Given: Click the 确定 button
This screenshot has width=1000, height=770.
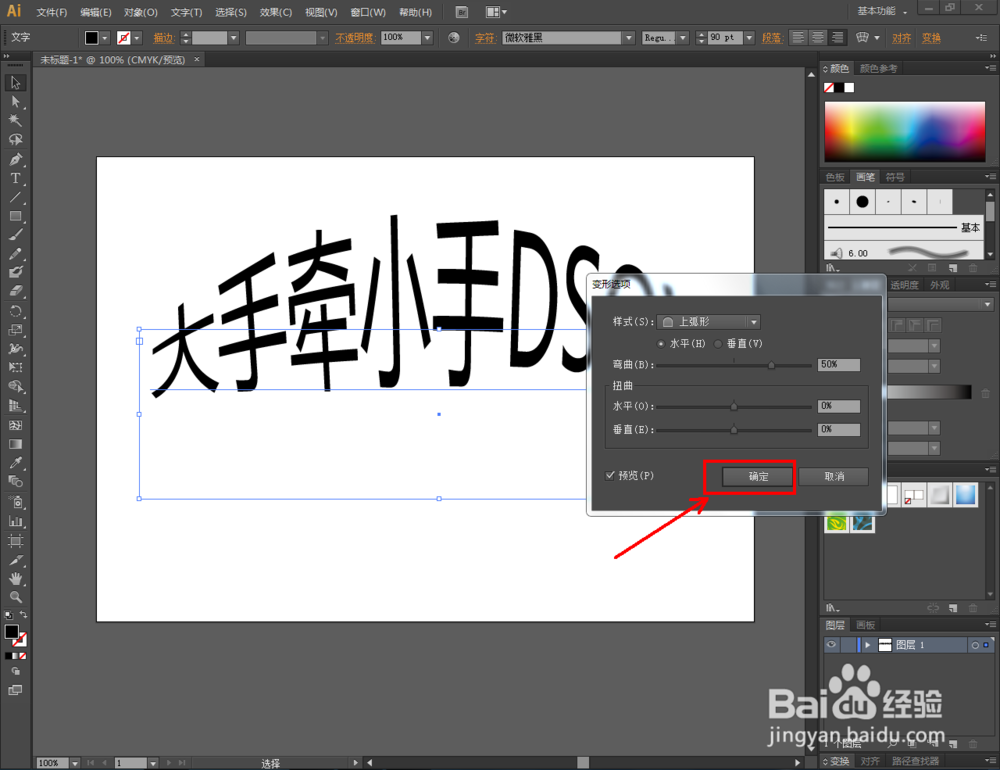Looking at the screenshot, I should pos(758,477).
